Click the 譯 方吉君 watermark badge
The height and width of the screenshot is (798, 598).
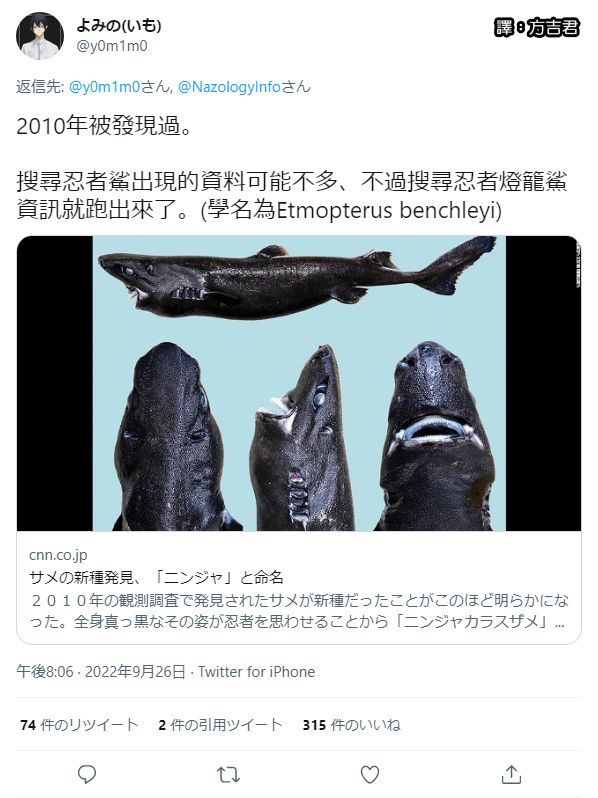coord(536,27)
